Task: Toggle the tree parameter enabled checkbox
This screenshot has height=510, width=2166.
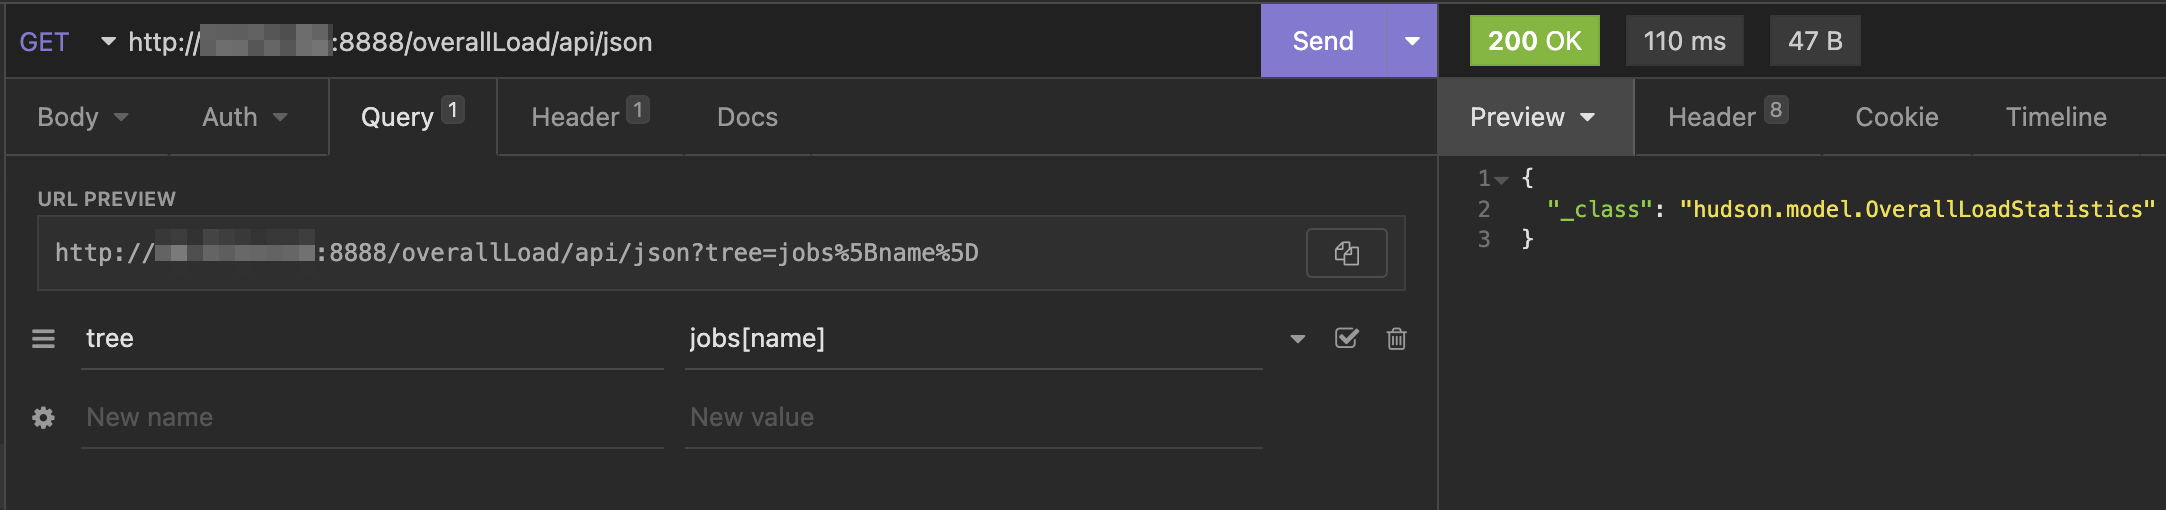Action: (1346, 339)
